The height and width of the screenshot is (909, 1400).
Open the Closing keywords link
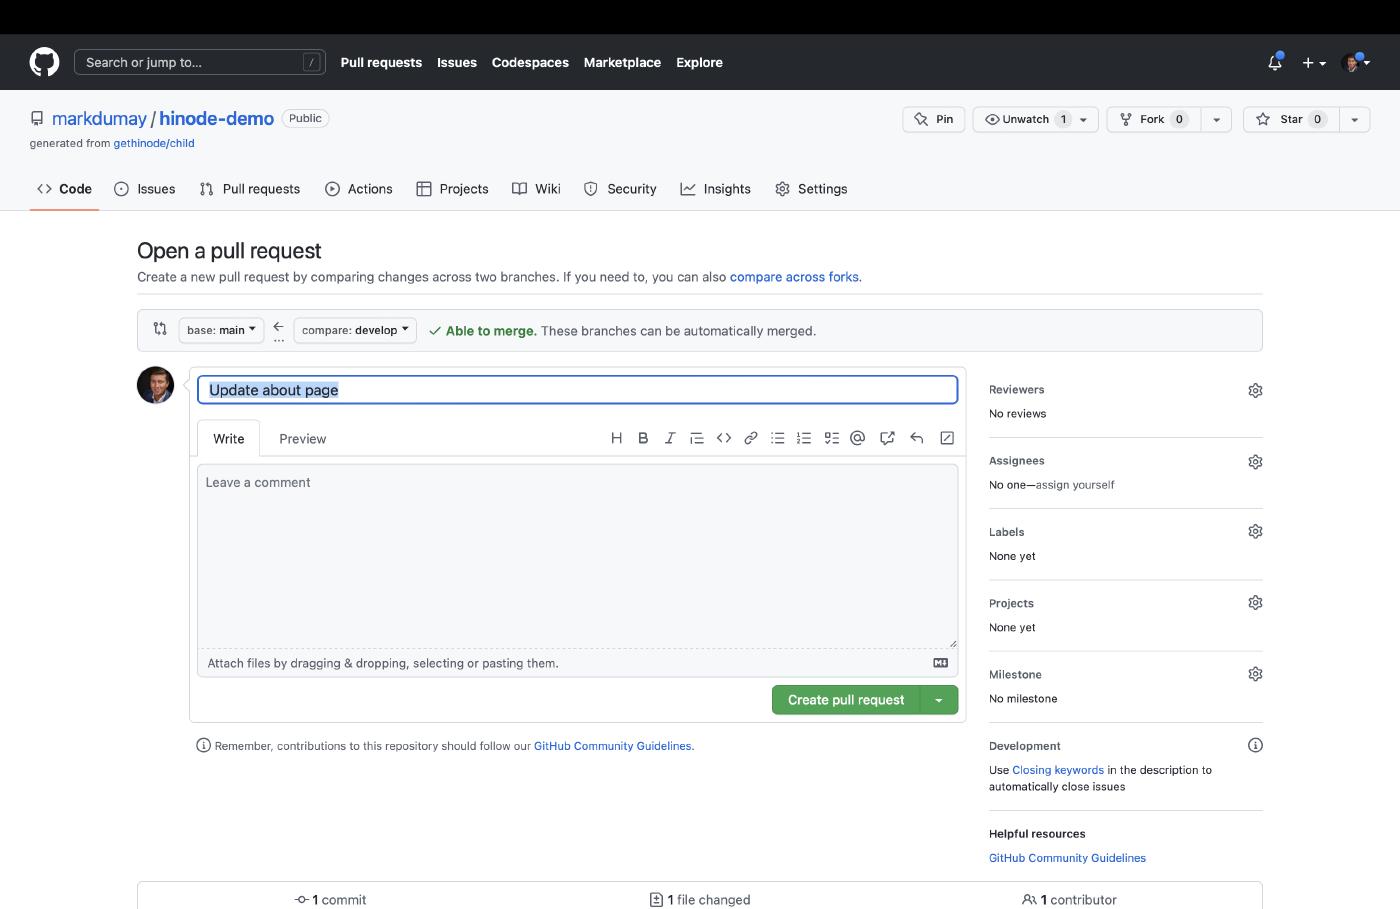click(1058, 770)
